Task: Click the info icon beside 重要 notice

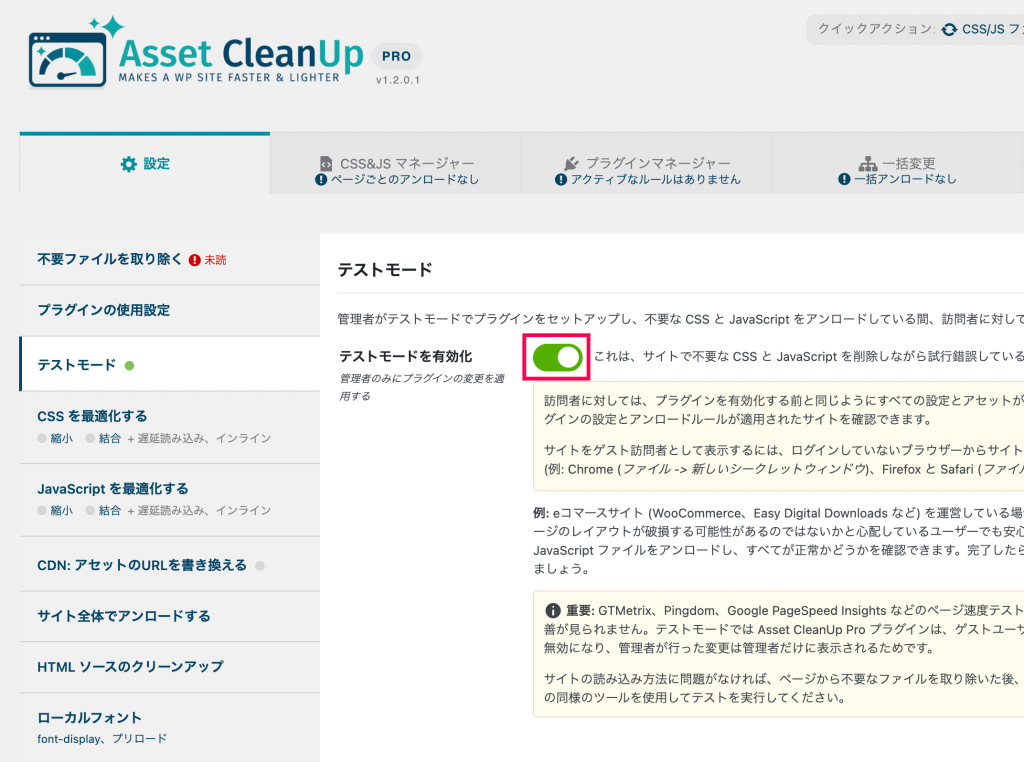Action: 552,611
